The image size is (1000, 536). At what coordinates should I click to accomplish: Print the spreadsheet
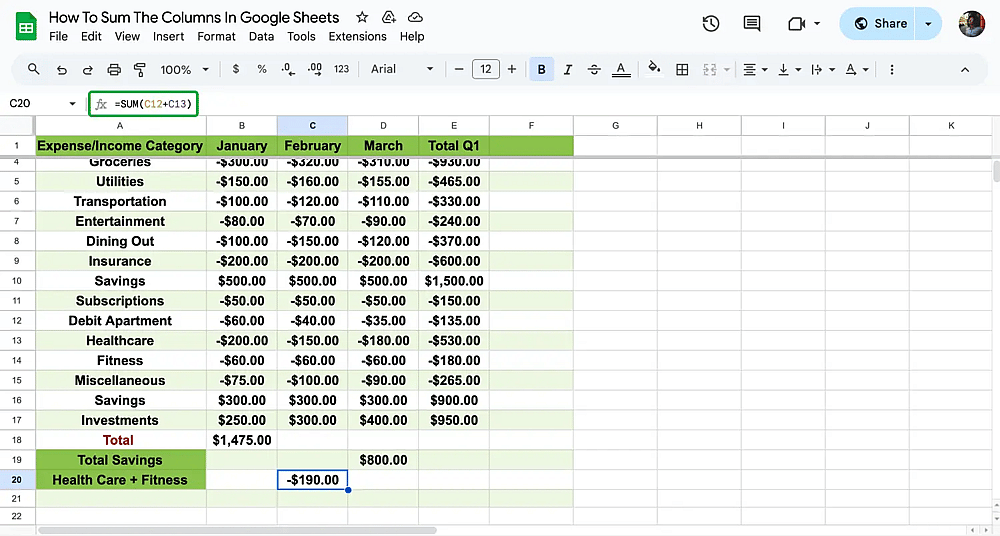(114, 70)
